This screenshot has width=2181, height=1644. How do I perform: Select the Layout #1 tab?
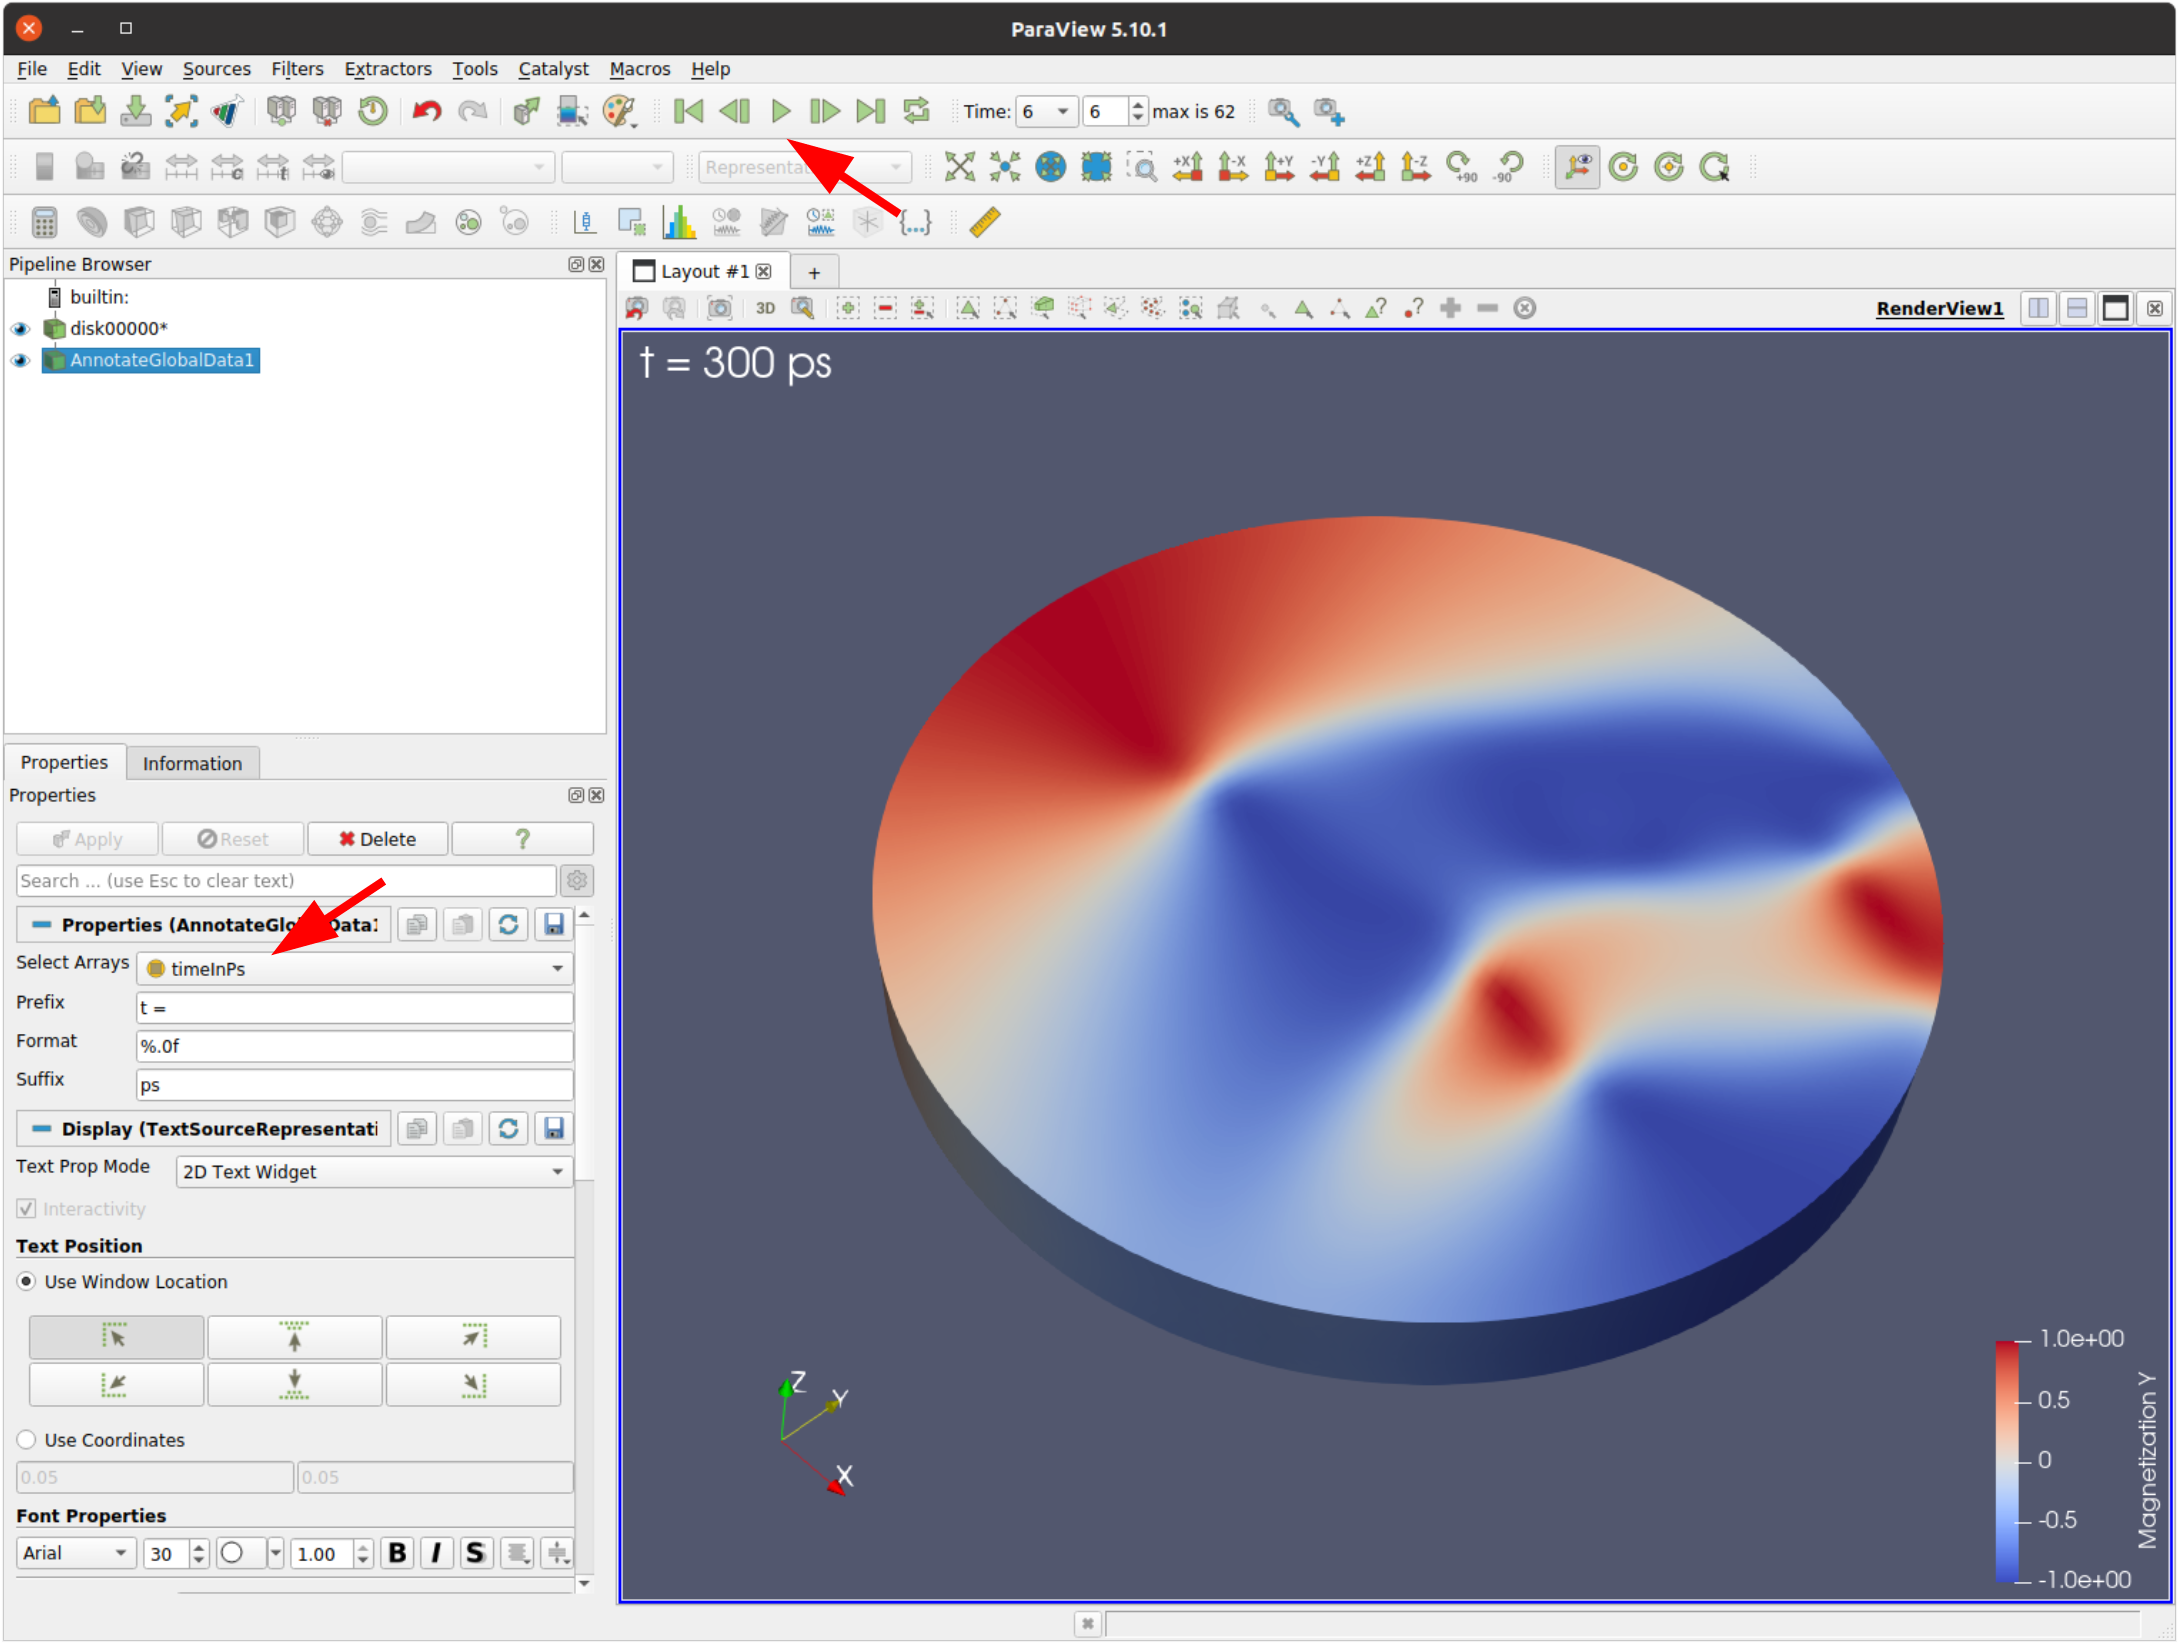point(704,272)
